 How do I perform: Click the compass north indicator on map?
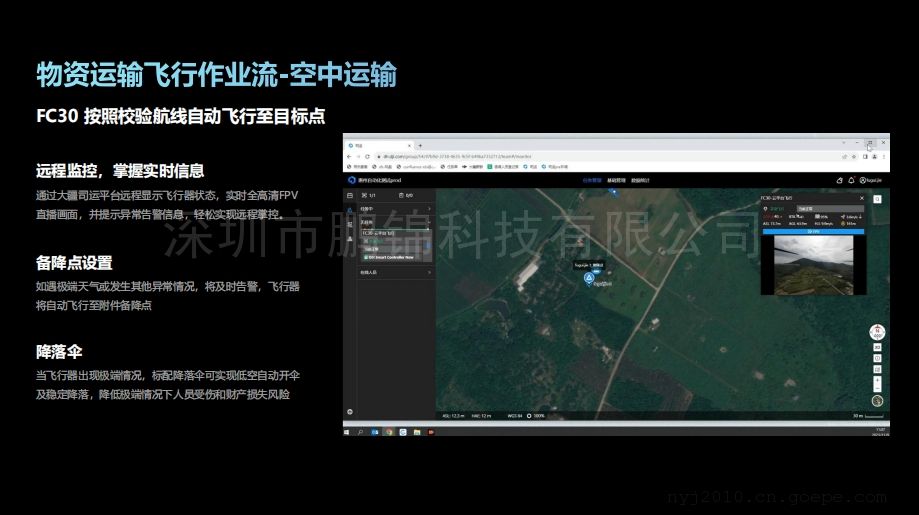tap(877, 329)
